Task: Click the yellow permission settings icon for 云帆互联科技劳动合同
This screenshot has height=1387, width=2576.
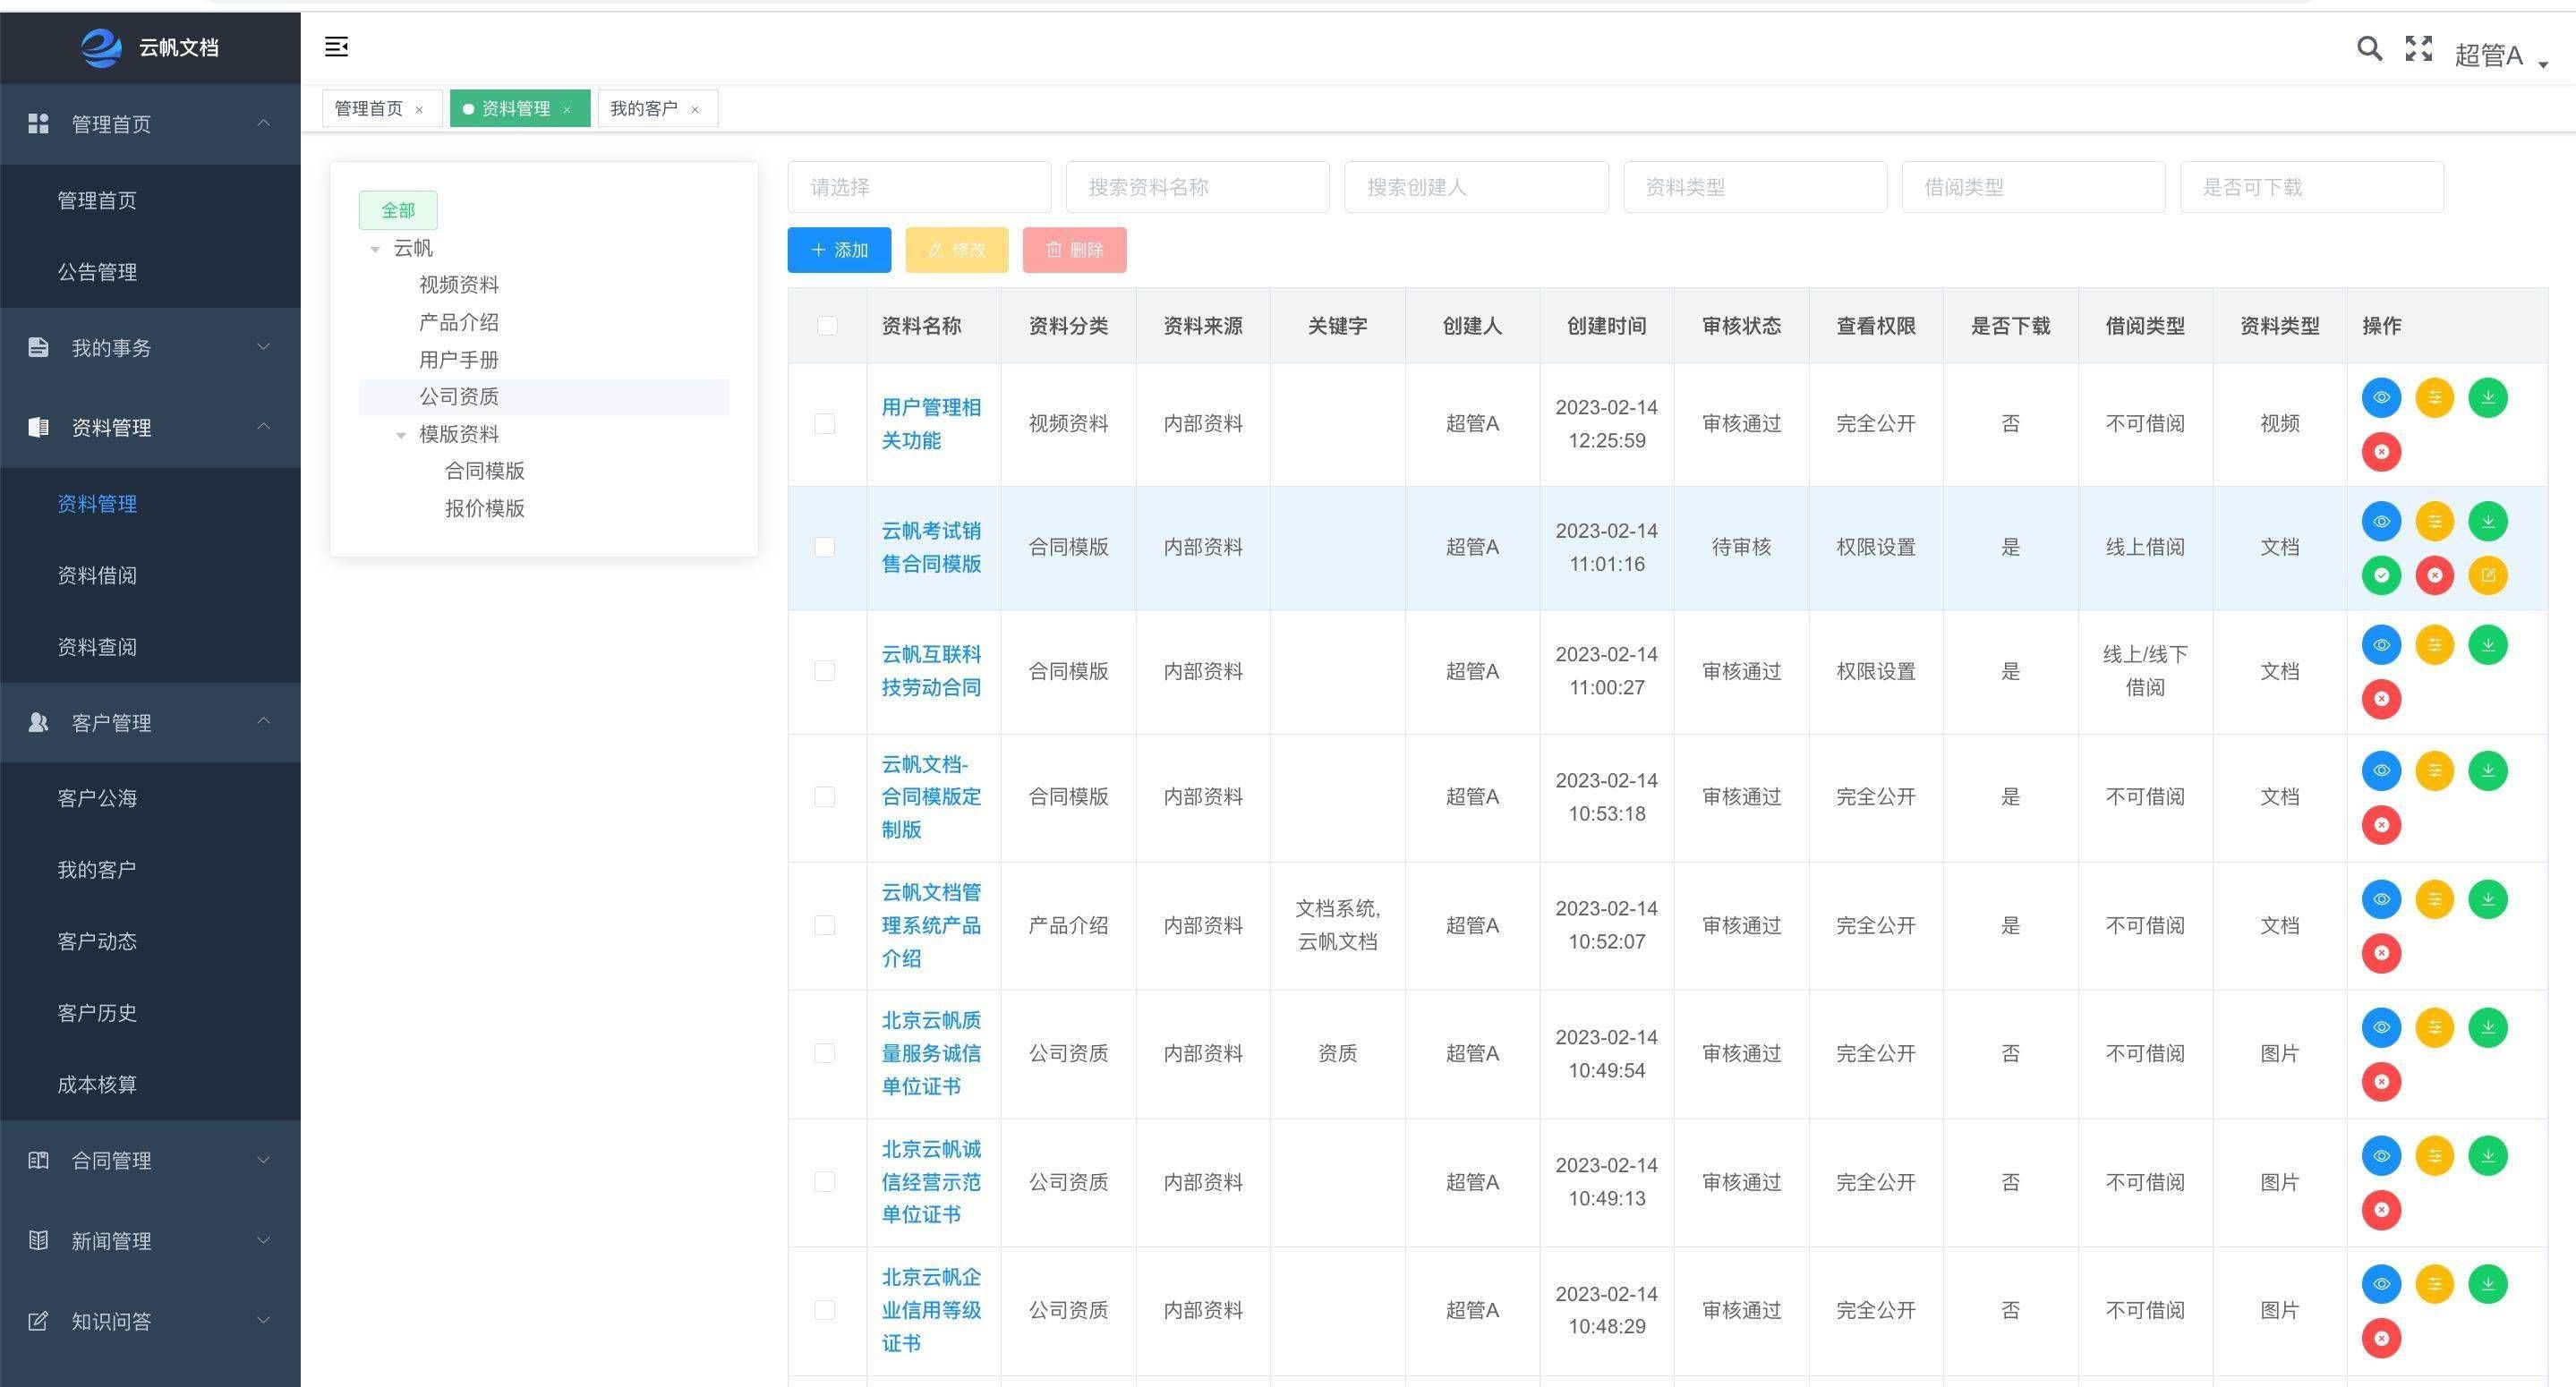Action: [2435, 644]
